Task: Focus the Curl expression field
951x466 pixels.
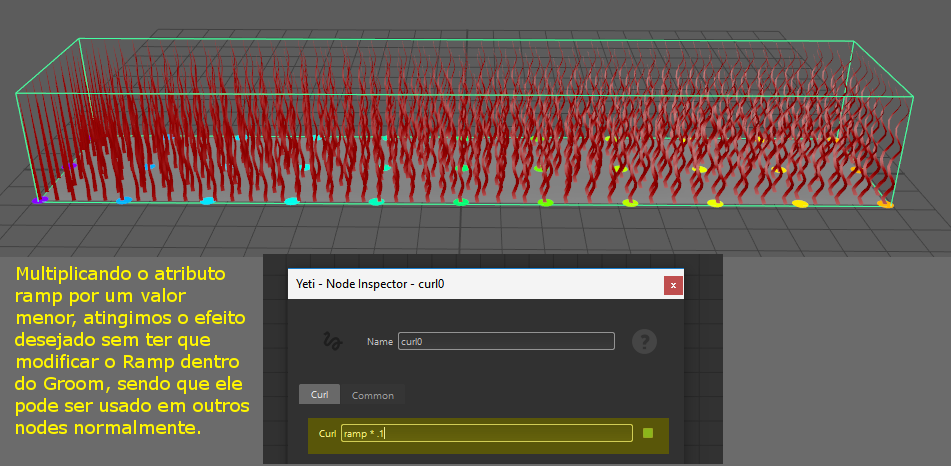Action: click(x=486, y=434)
